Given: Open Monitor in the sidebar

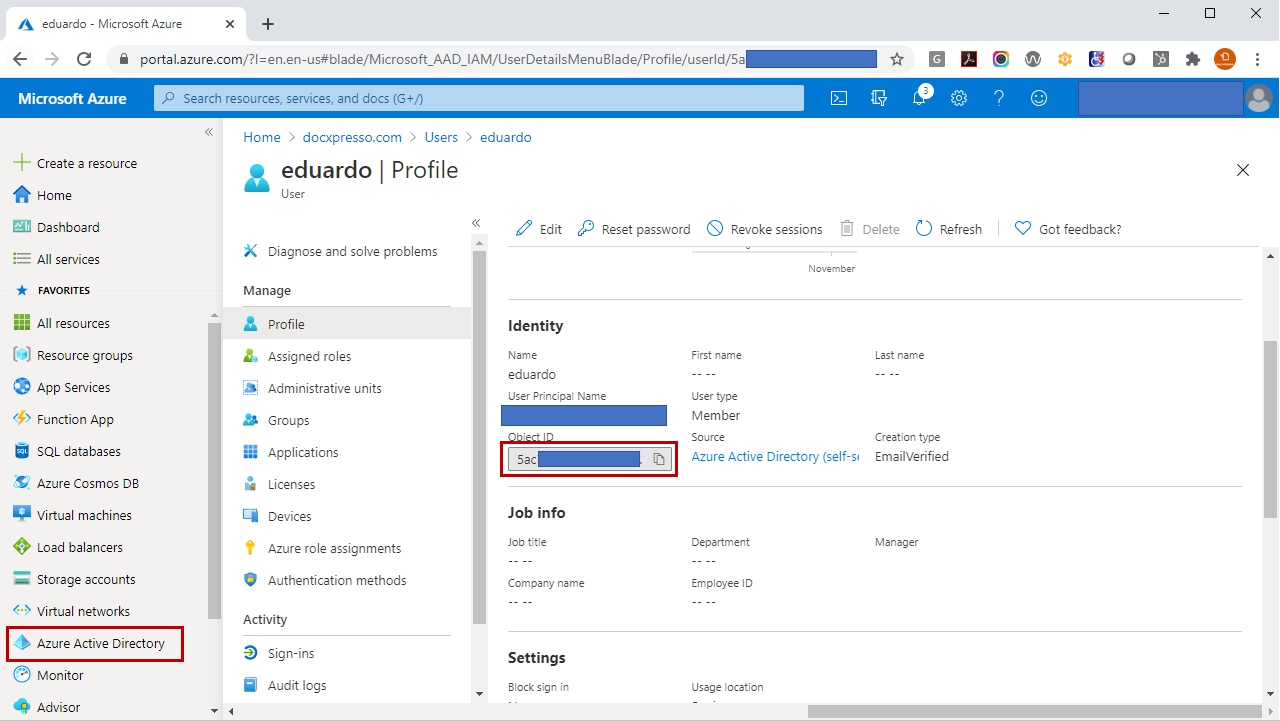Looking at the screenshot, I should pyautogui.click(x=49, y=675).
